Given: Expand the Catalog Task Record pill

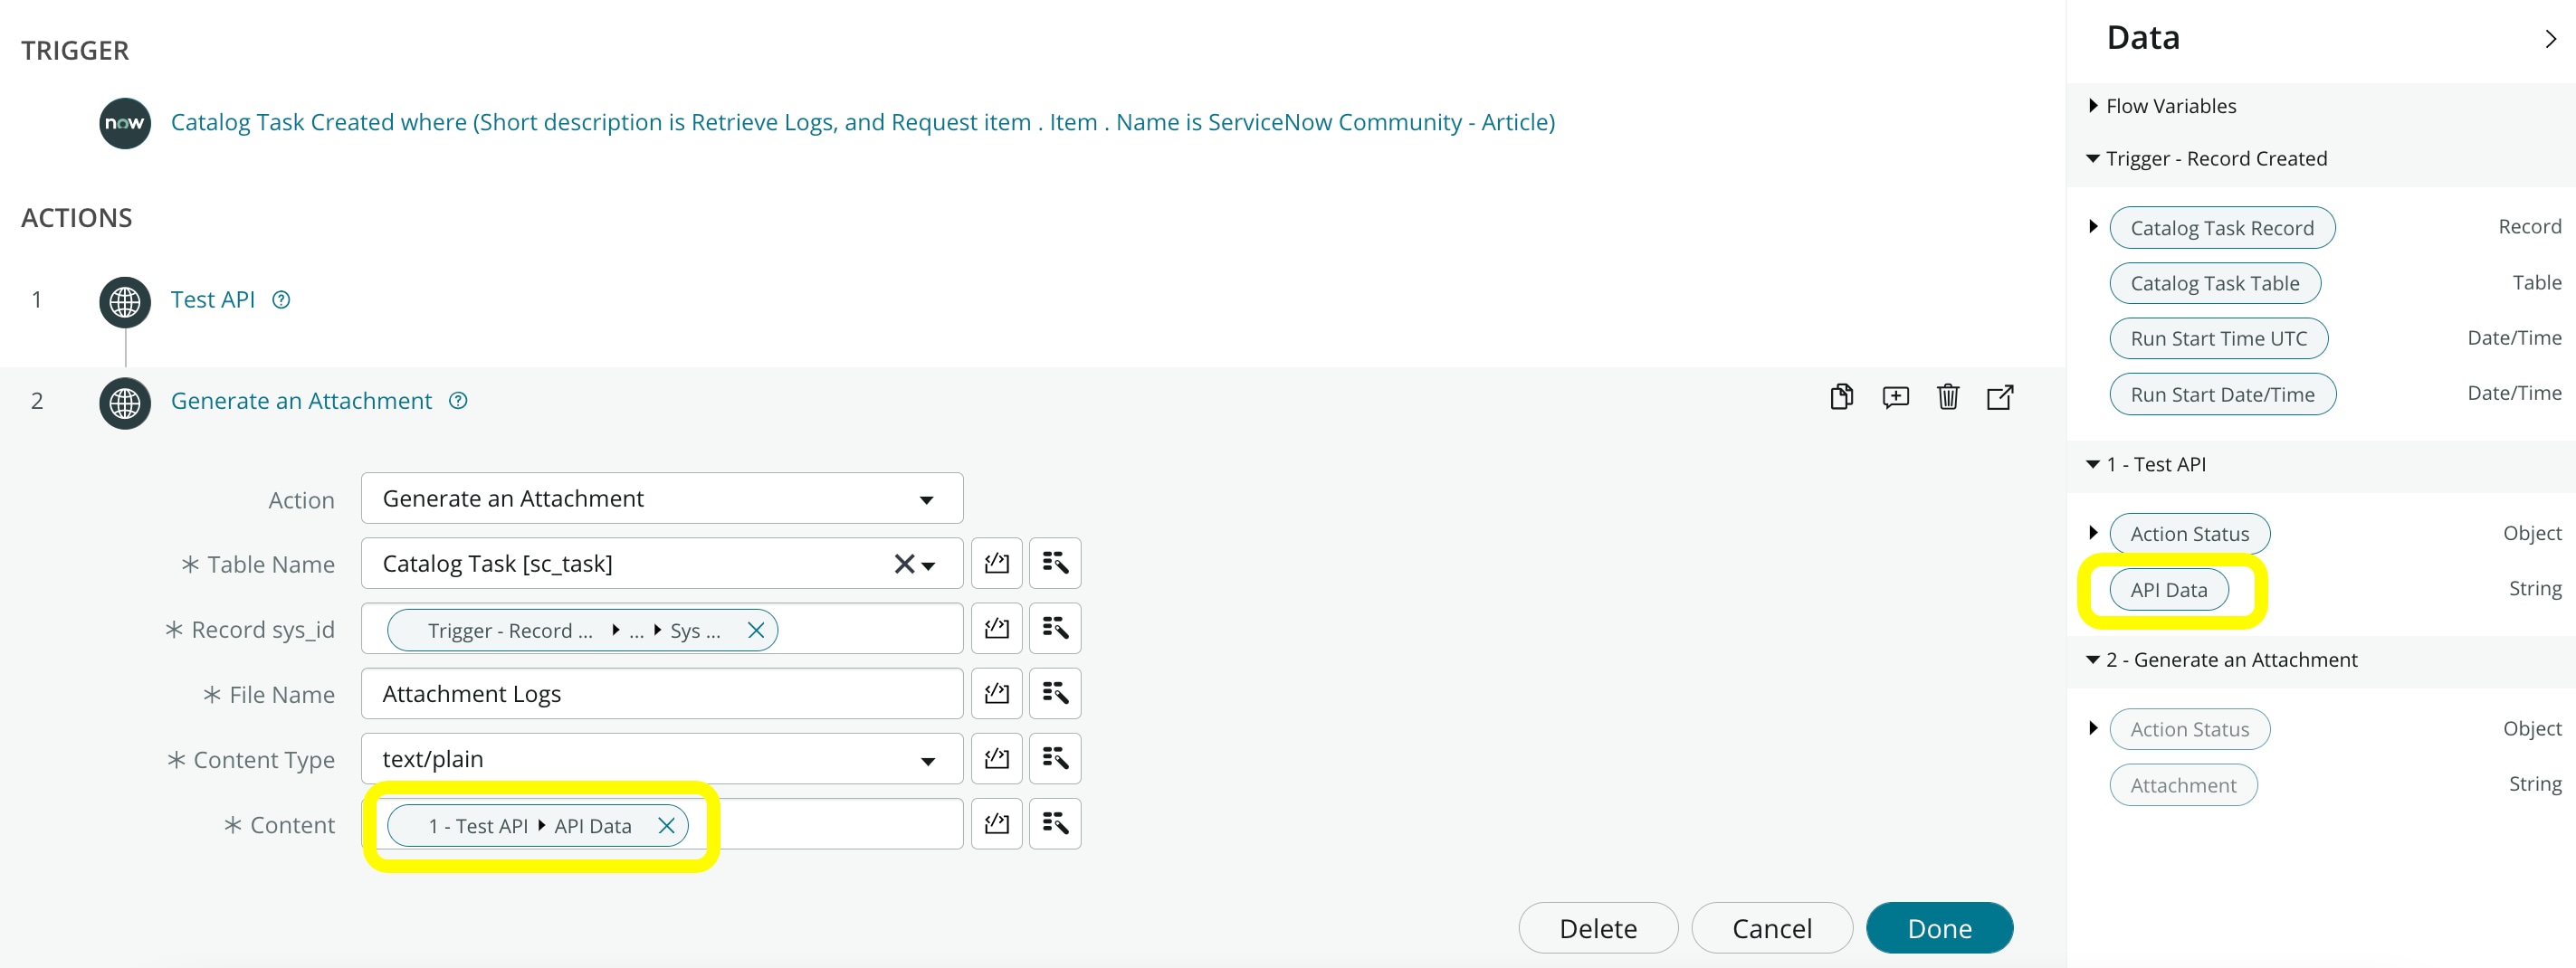Looking at the screenshot, I should [2093, 227].
